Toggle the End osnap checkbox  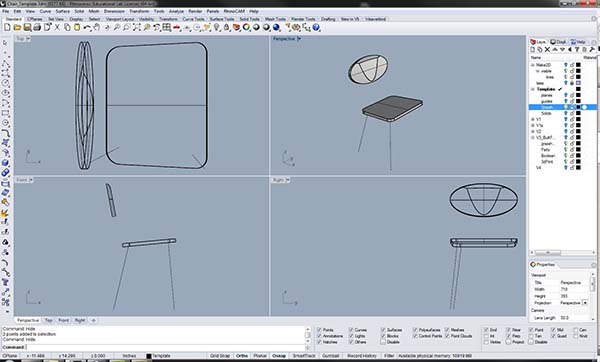486,330
